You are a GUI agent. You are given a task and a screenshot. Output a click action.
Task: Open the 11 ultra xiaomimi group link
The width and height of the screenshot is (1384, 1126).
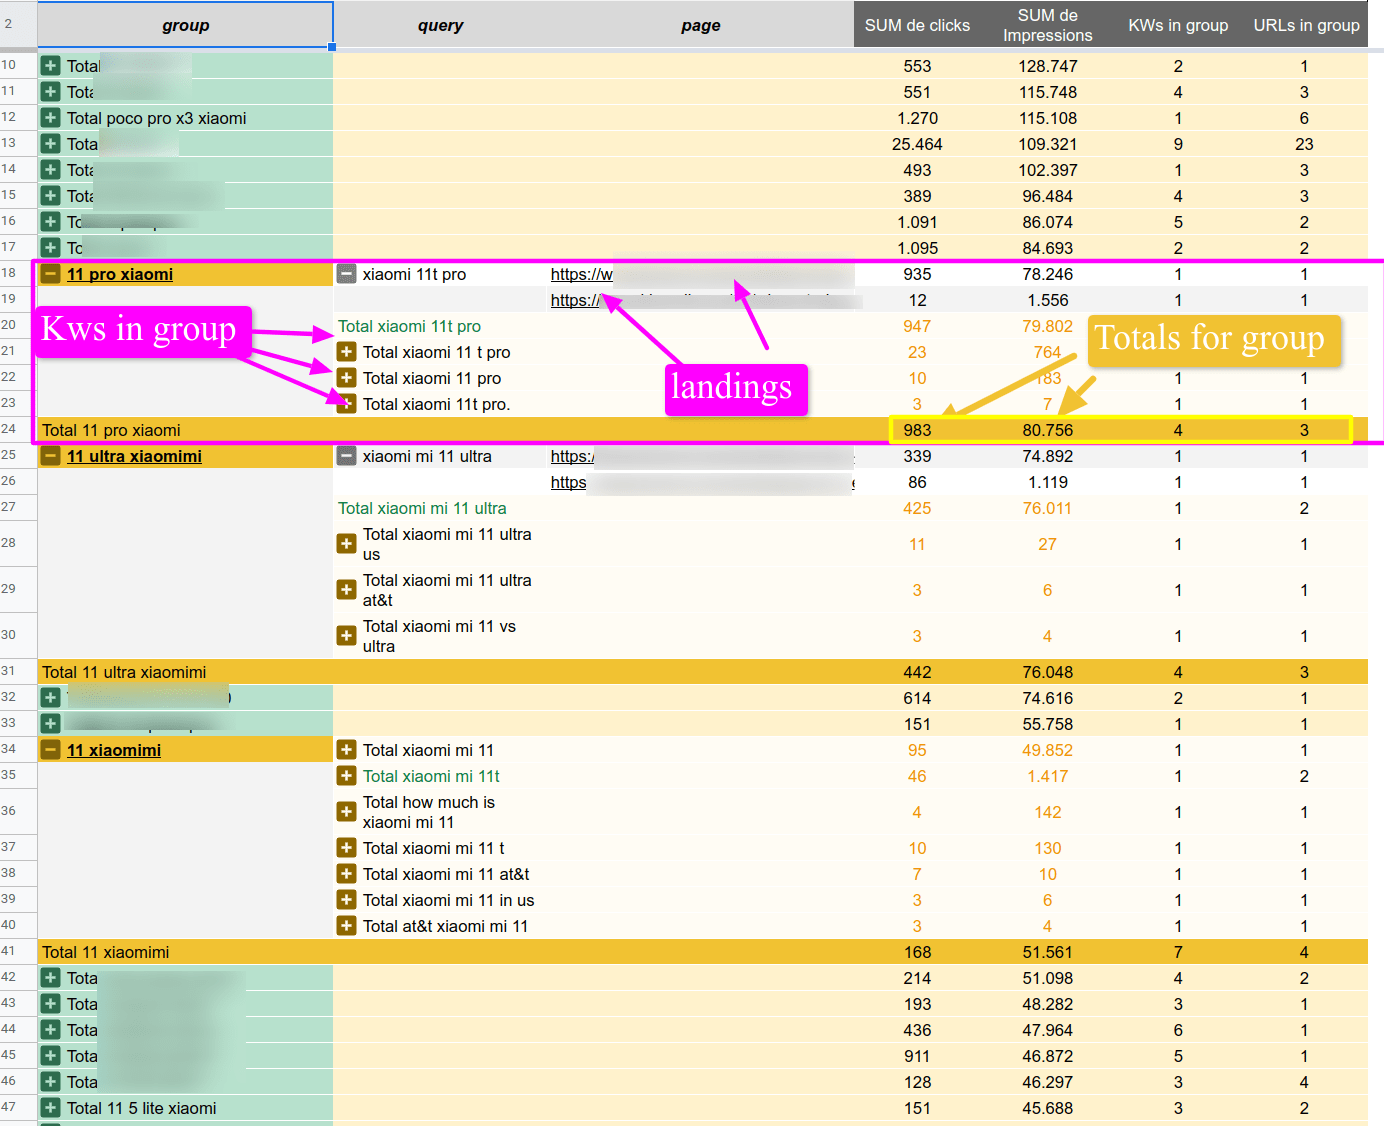click(134, 456)
